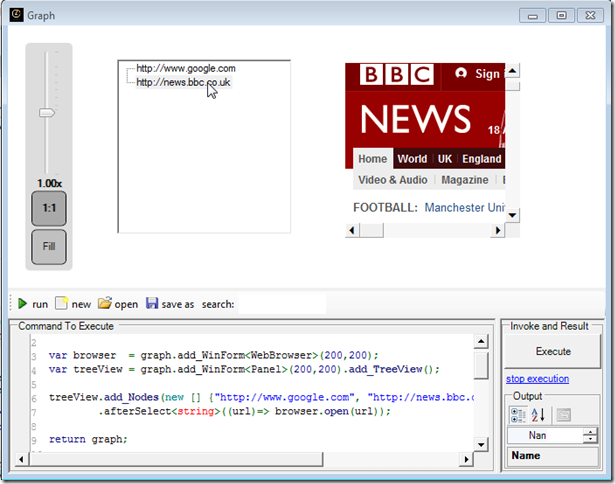Click the Name column header in Output
This screenshot has width=615, height=484.
[553, 456]
